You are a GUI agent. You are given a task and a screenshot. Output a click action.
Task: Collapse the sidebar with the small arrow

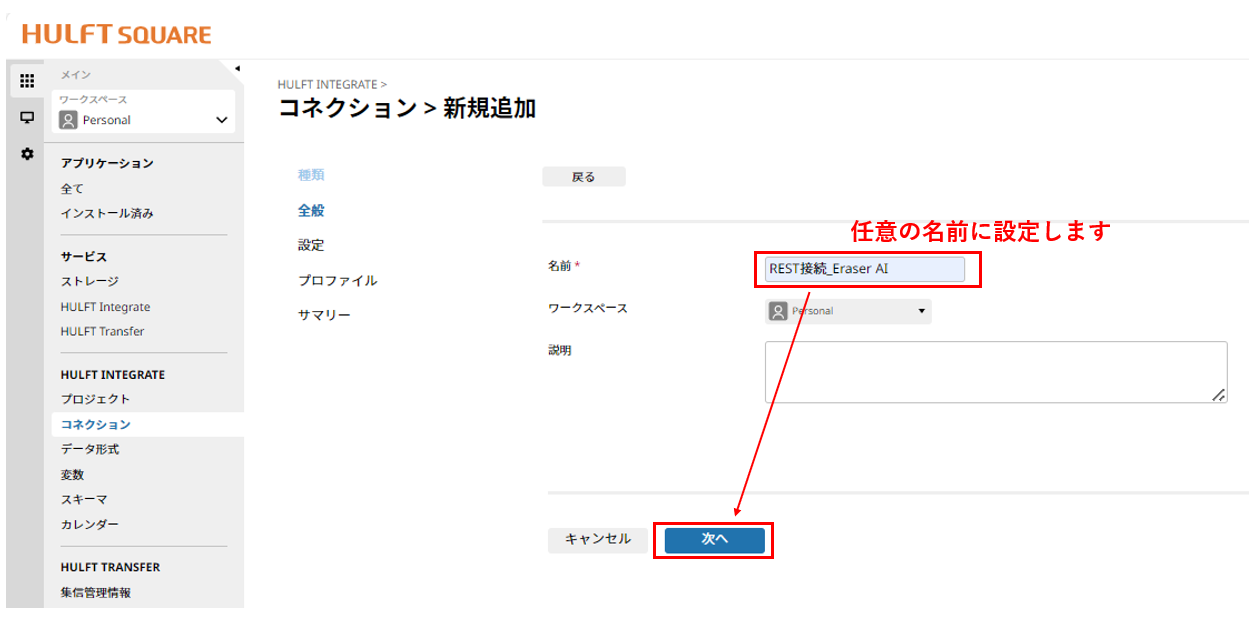(x=238, y=68)
